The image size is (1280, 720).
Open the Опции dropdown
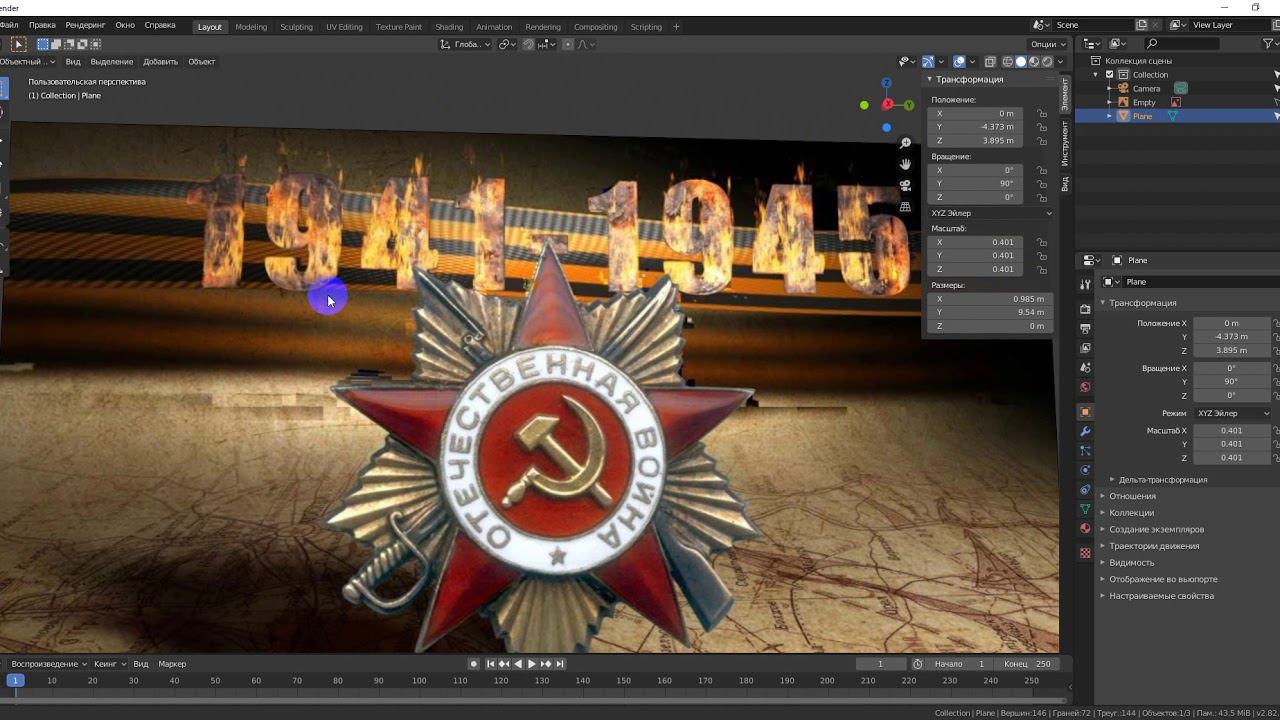click(1047, 44)
